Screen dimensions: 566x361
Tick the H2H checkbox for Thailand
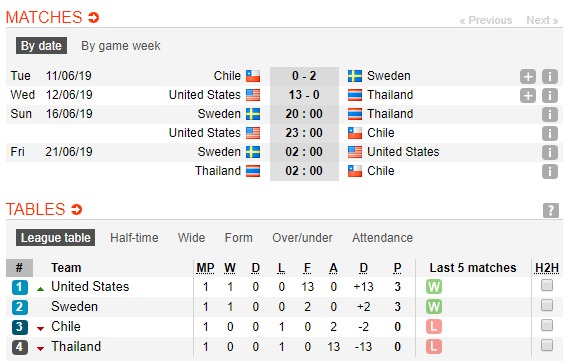(547, 345)
